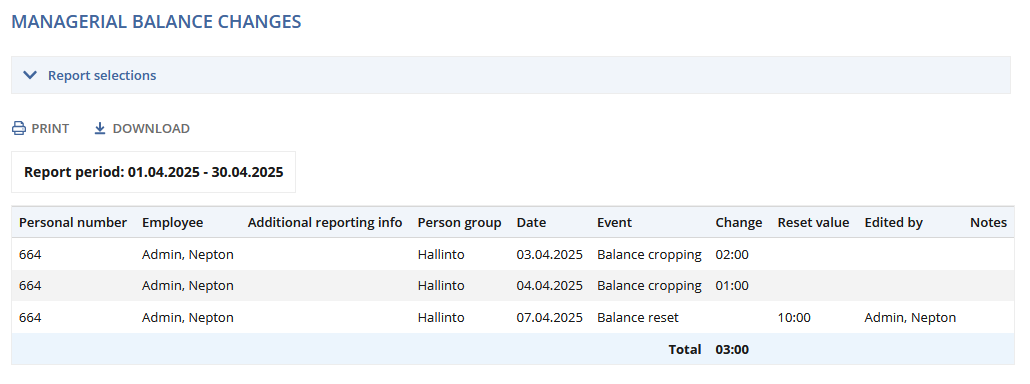Click the Total 03:00 value
The height and width of the screenshot is (384, 1030).
732,349
